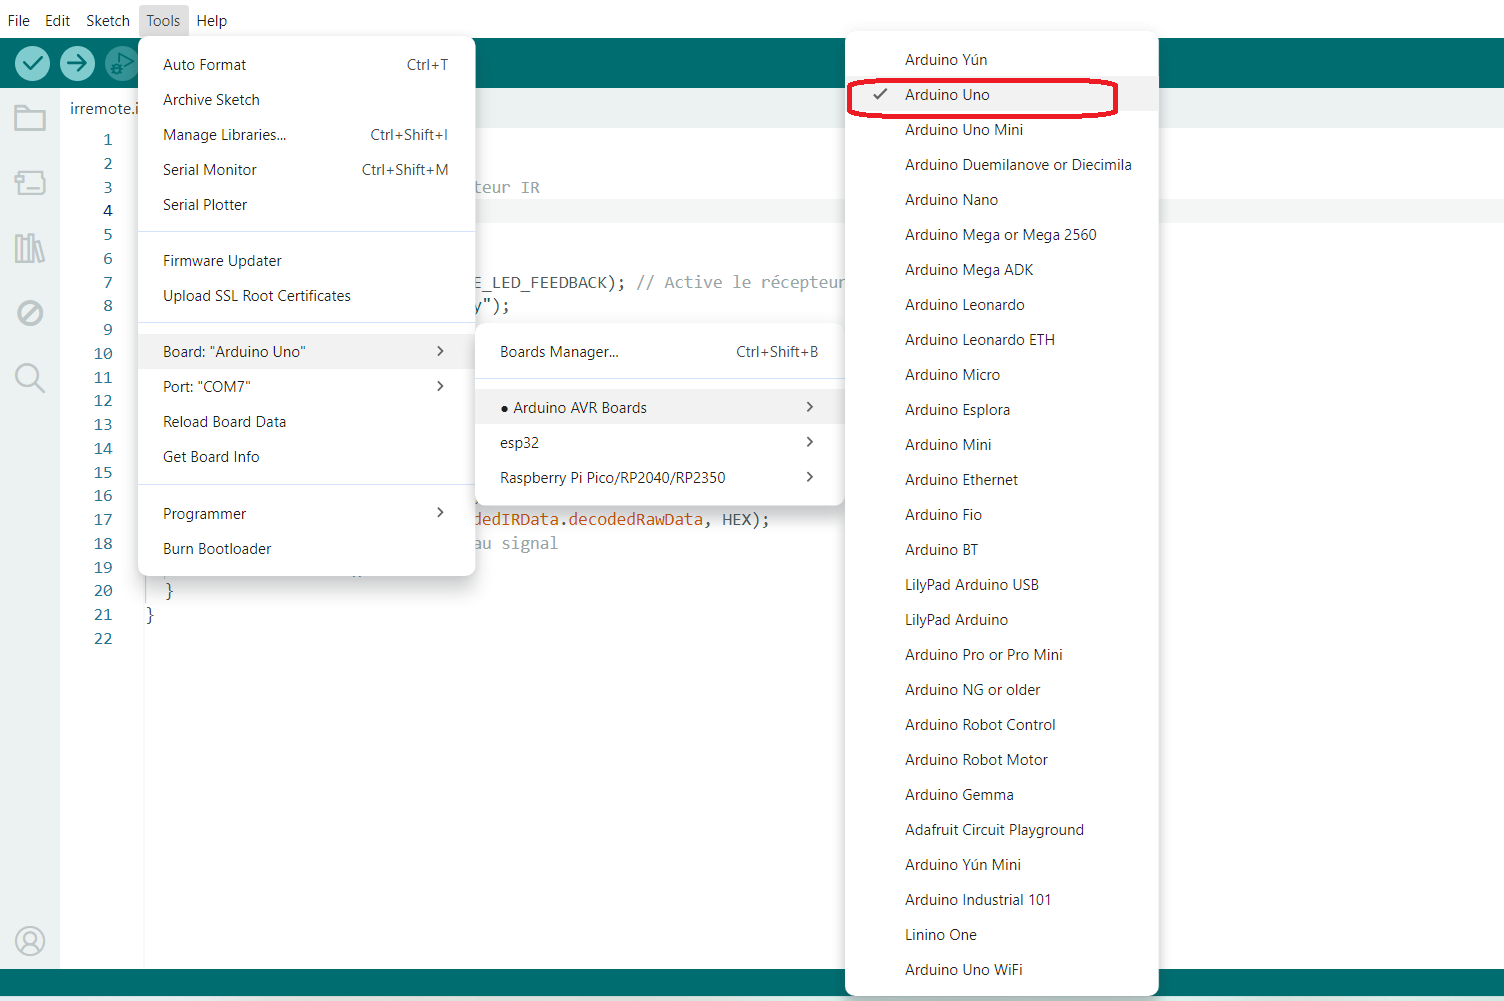The height and width of the screenshot is (1001, 1504).
Task: Open the Edit menu
Action: tap(57, 20)
